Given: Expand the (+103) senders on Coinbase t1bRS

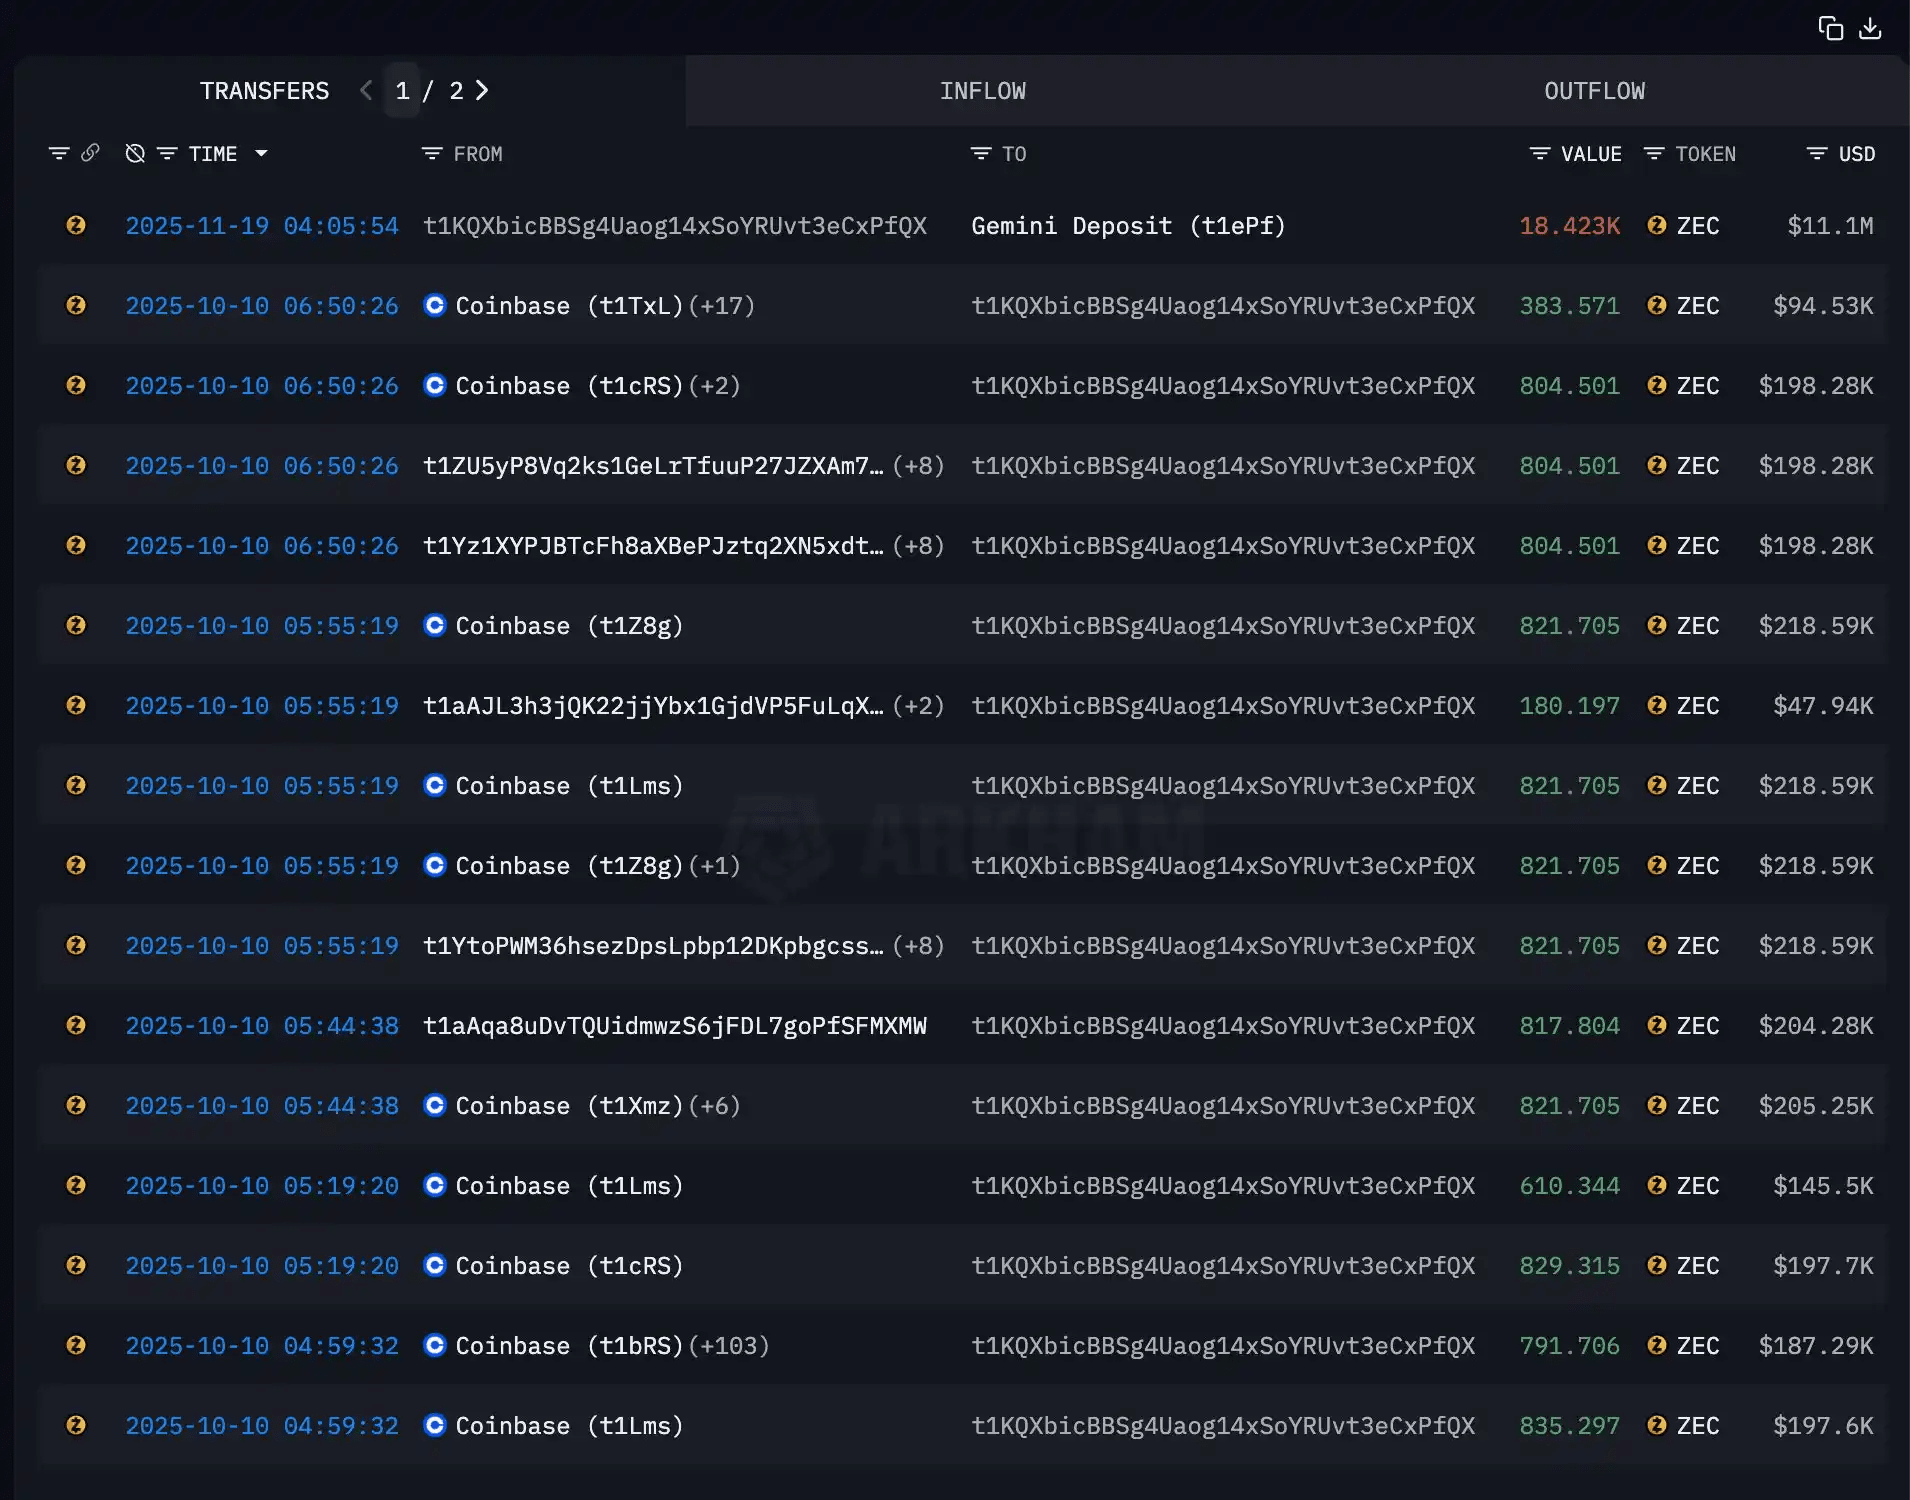Looking at the screenshot, I should [729, 1346].
